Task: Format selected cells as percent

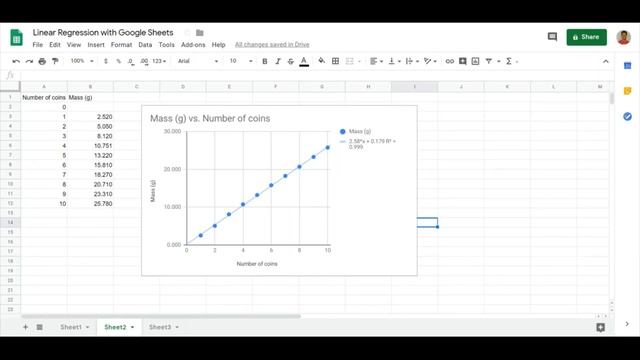Action: click(x=119, y=61)
